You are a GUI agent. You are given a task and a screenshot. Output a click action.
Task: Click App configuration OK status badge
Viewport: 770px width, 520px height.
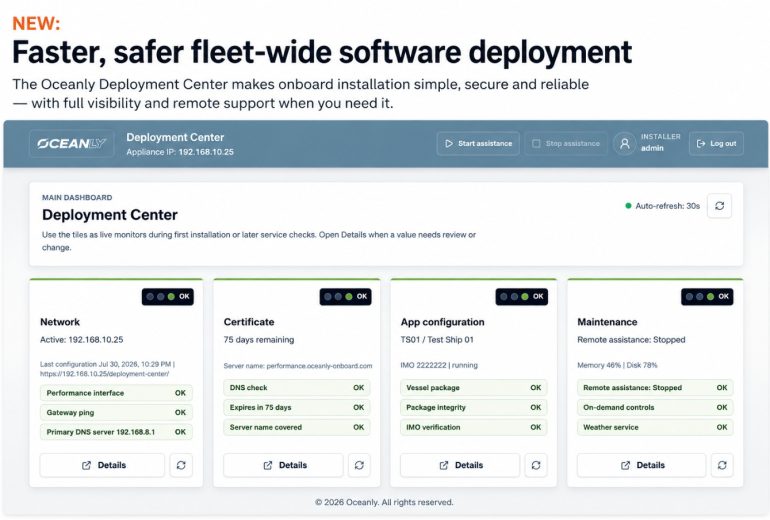522,297
